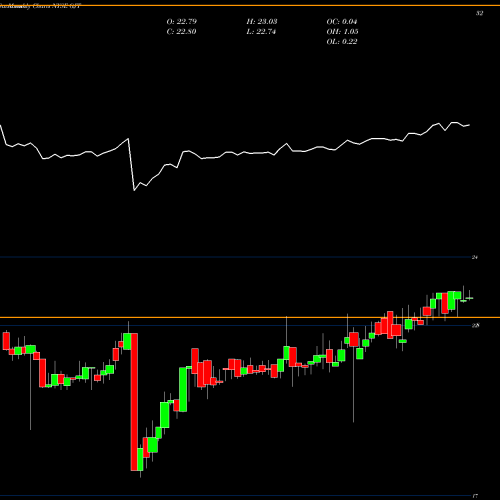Click the tallest red crash candlestick
The height and width of the screenshot is (500, 500).
coord(134,402)
